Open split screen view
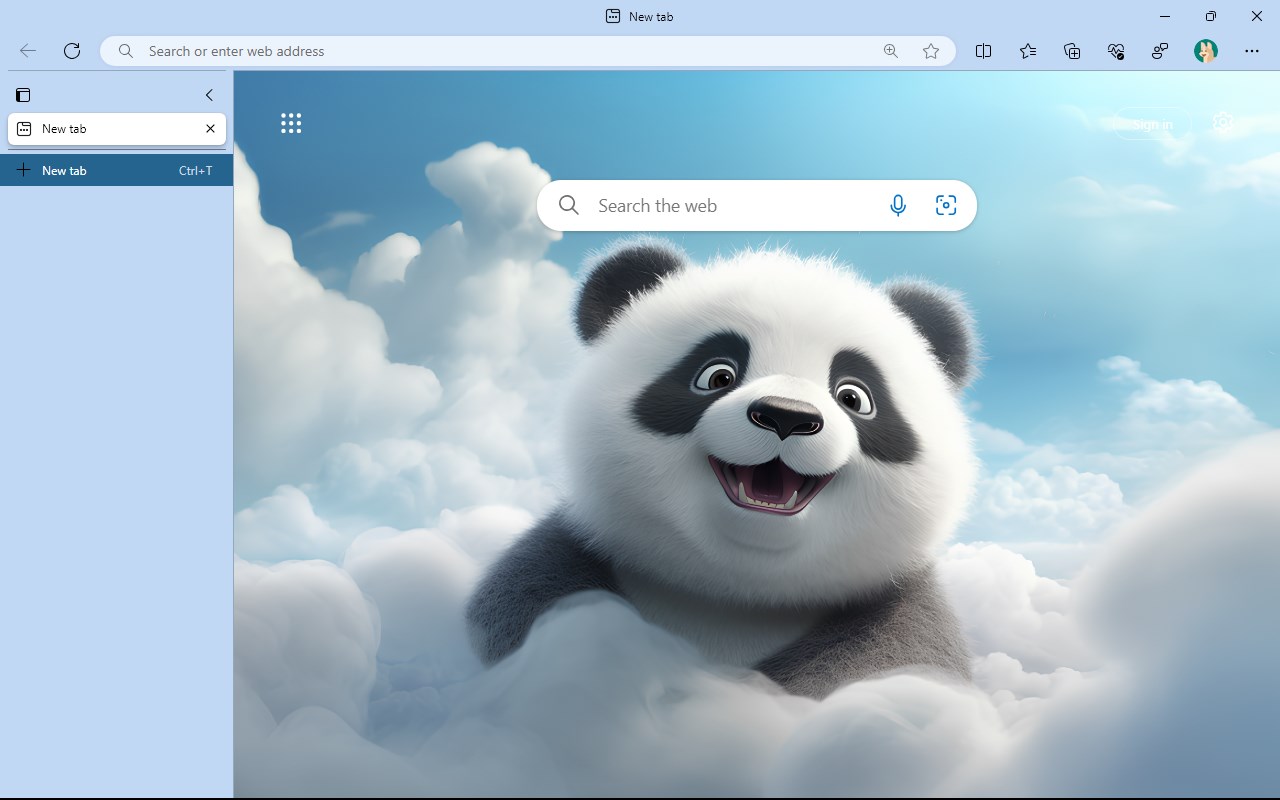Screen dimensions: 1280x800 click(983, 51)
